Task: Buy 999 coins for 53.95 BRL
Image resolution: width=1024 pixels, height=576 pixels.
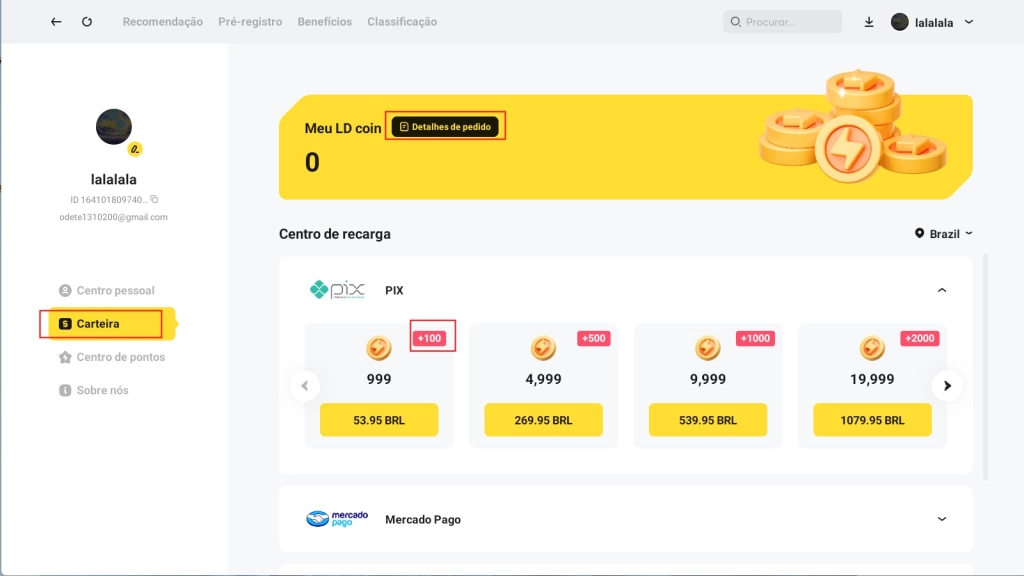Action: 379,420
